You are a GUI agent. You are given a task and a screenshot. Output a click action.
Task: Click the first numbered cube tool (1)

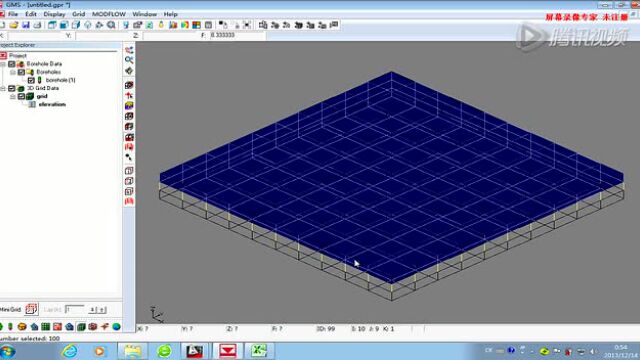click(129, 171)
